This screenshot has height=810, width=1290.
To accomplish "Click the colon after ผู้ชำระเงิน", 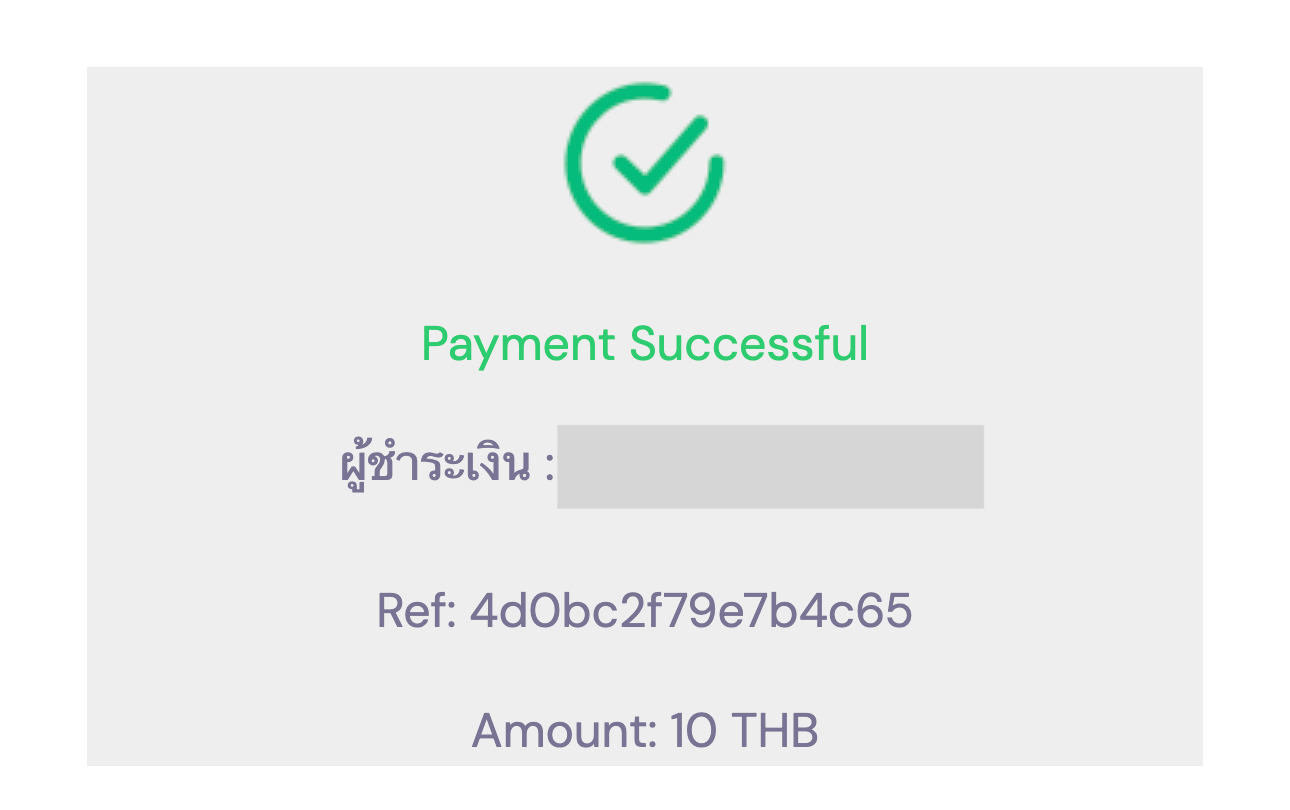I will pos(549,468).
